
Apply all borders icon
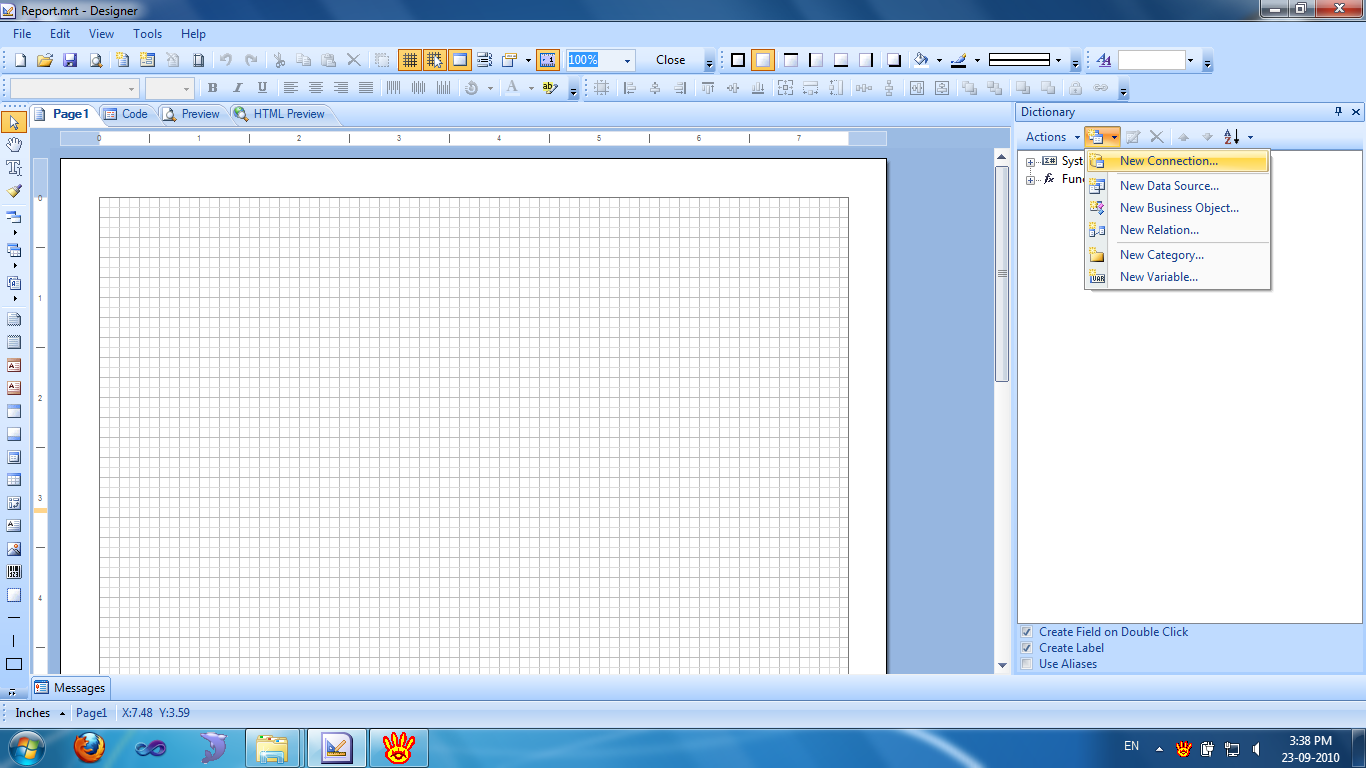click(738, 60)
